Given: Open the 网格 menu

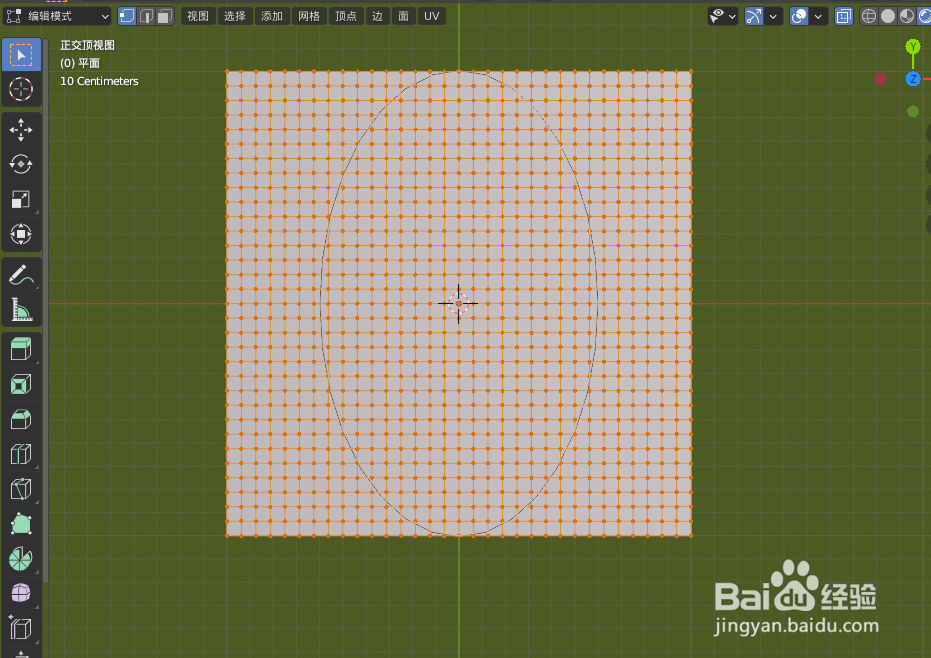Looking at the screenshot, I should [309, 16].
